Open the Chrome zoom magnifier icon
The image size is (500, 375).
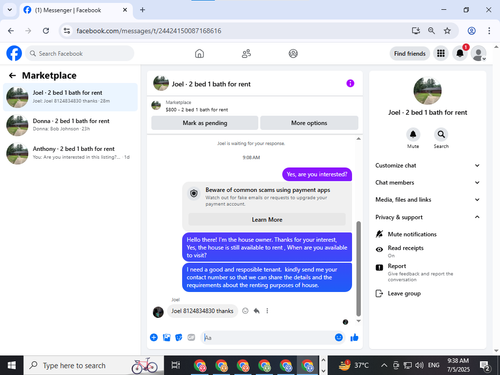(x=431, y=31)
